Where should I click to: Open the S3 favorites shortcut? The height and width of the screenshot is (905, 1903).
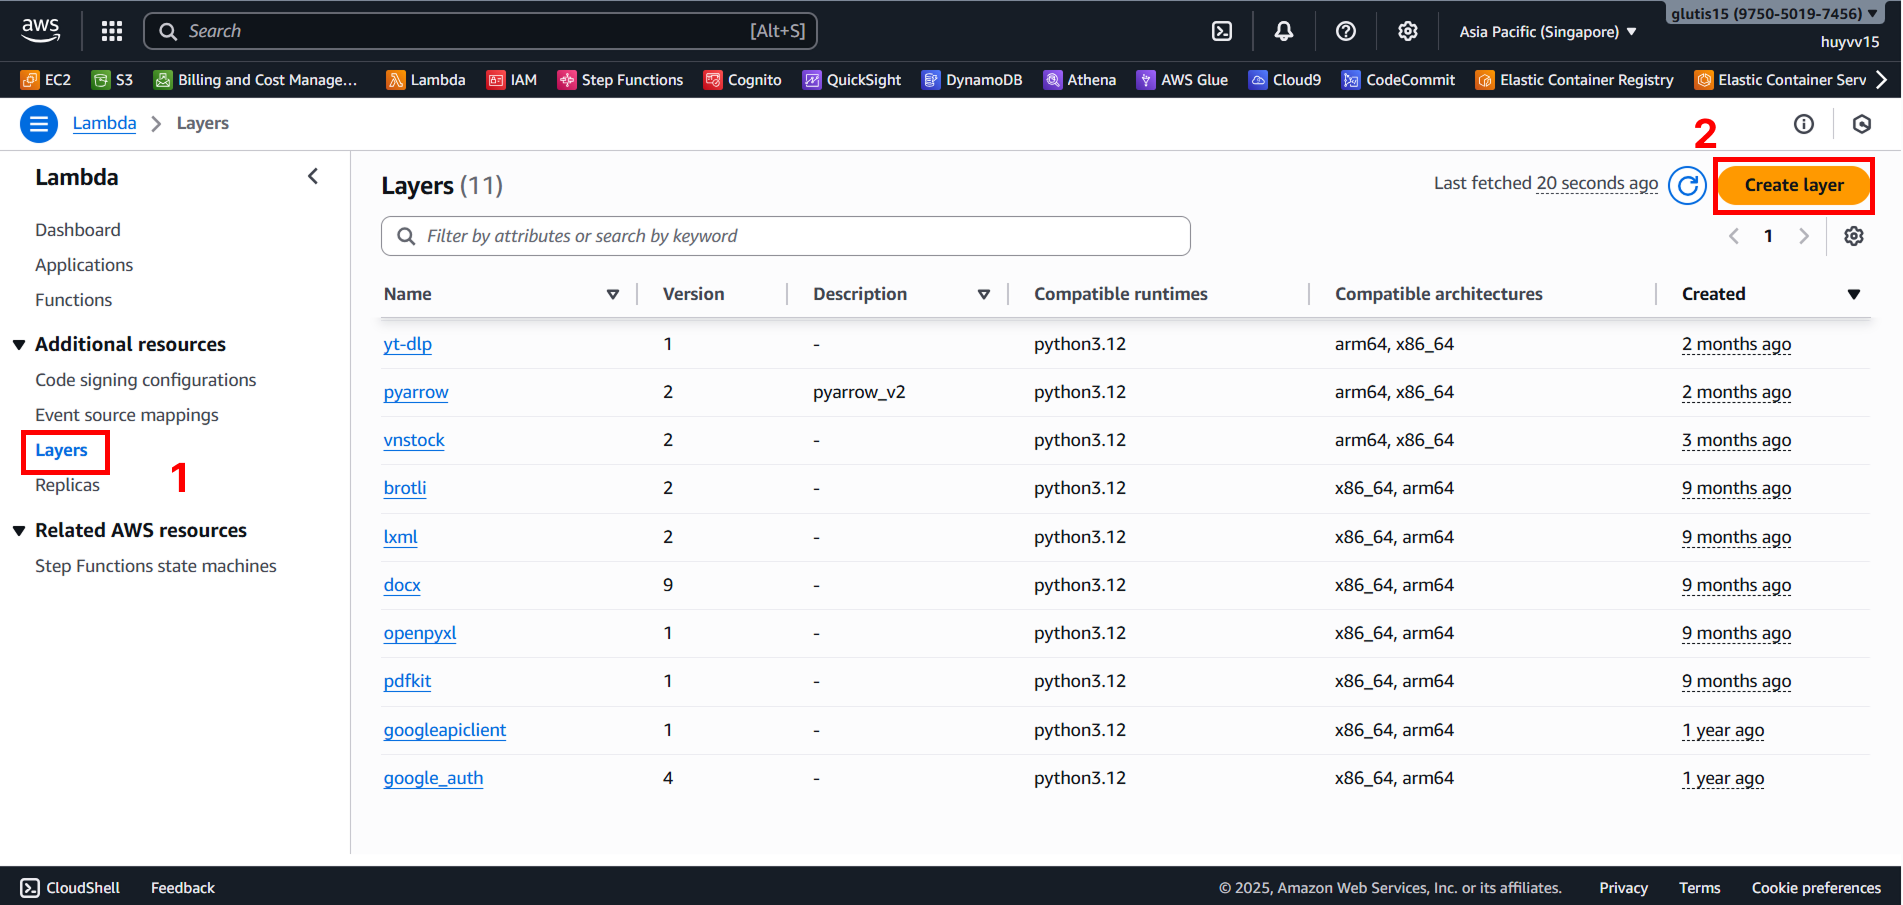tap(112, 80)
